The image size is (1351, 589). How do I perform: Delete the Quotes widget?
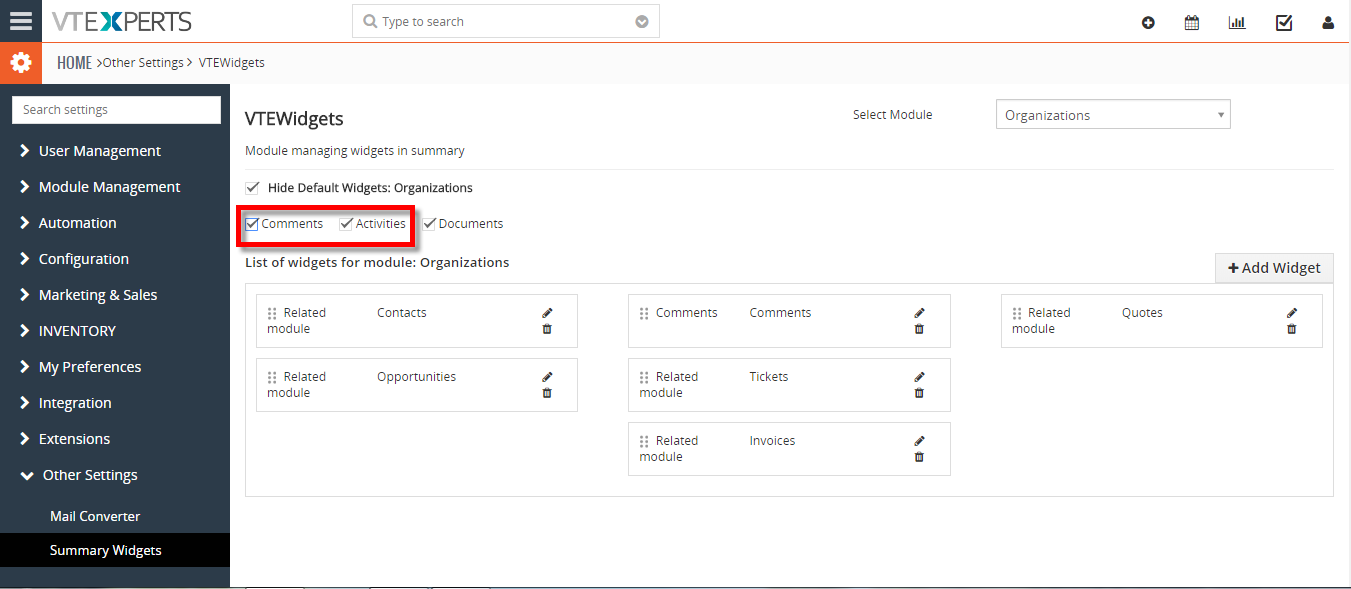pyautogui.click(x=1292, y=329)
